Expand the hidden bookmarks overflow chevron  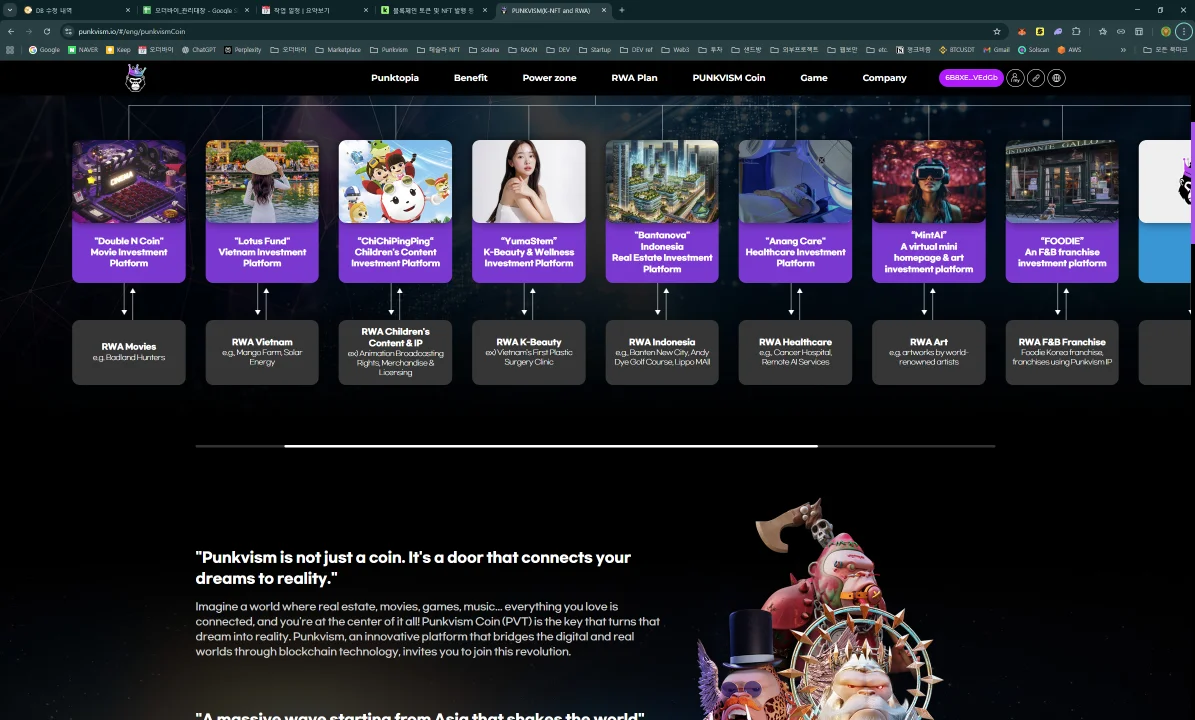[x=1123, y=49]
